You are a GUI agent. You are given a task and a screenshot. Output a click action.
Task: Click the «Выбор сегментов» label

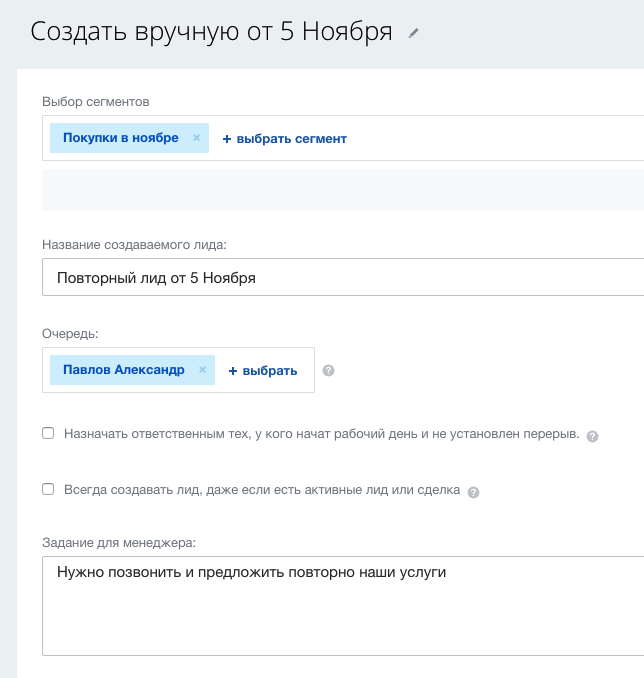pyautogui.click(x=96, y=102)
